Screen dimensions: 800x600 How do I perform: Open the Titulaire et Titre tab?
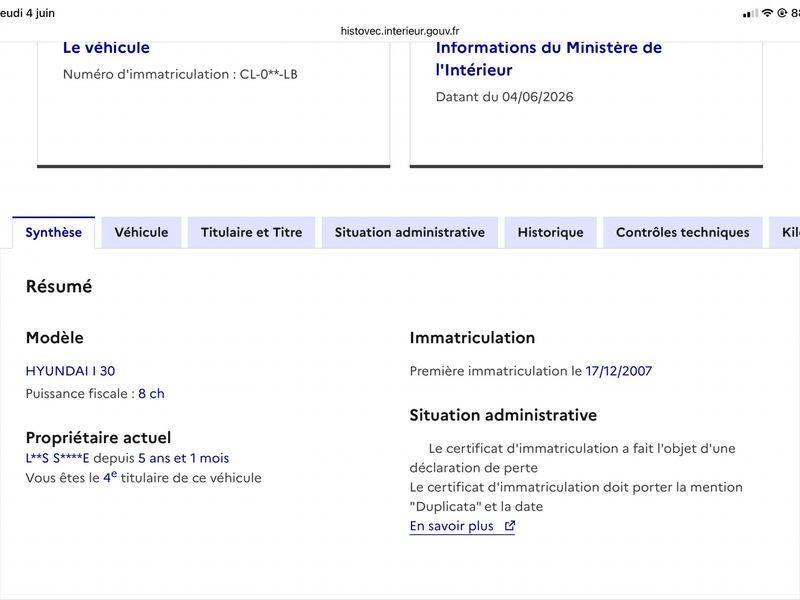(x=252, y=233)
